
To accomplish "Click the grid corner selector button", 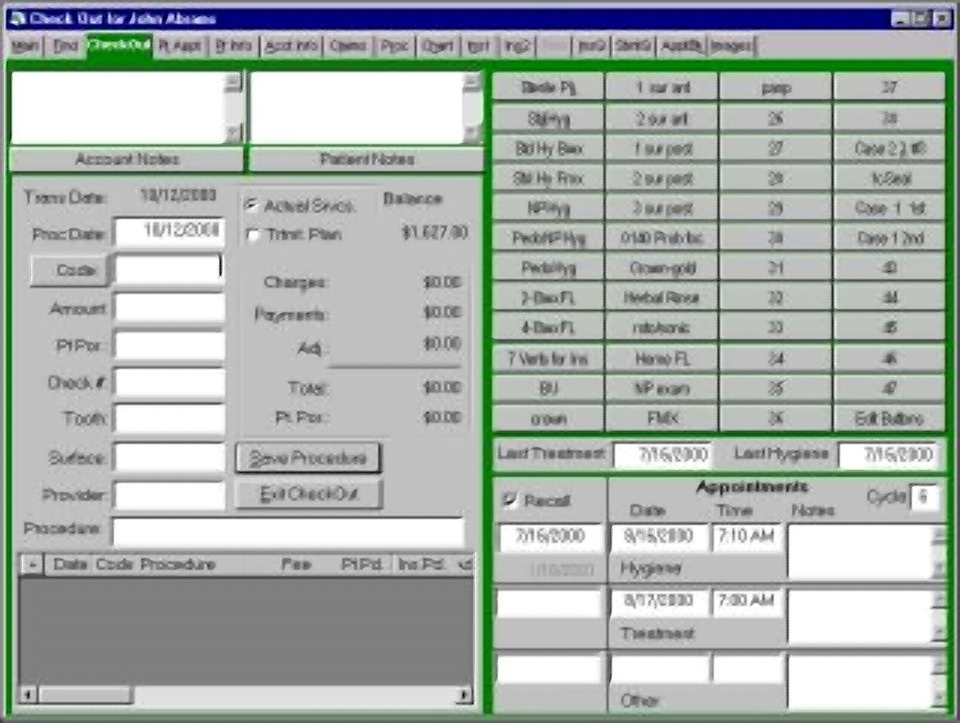I will point(31,564).
